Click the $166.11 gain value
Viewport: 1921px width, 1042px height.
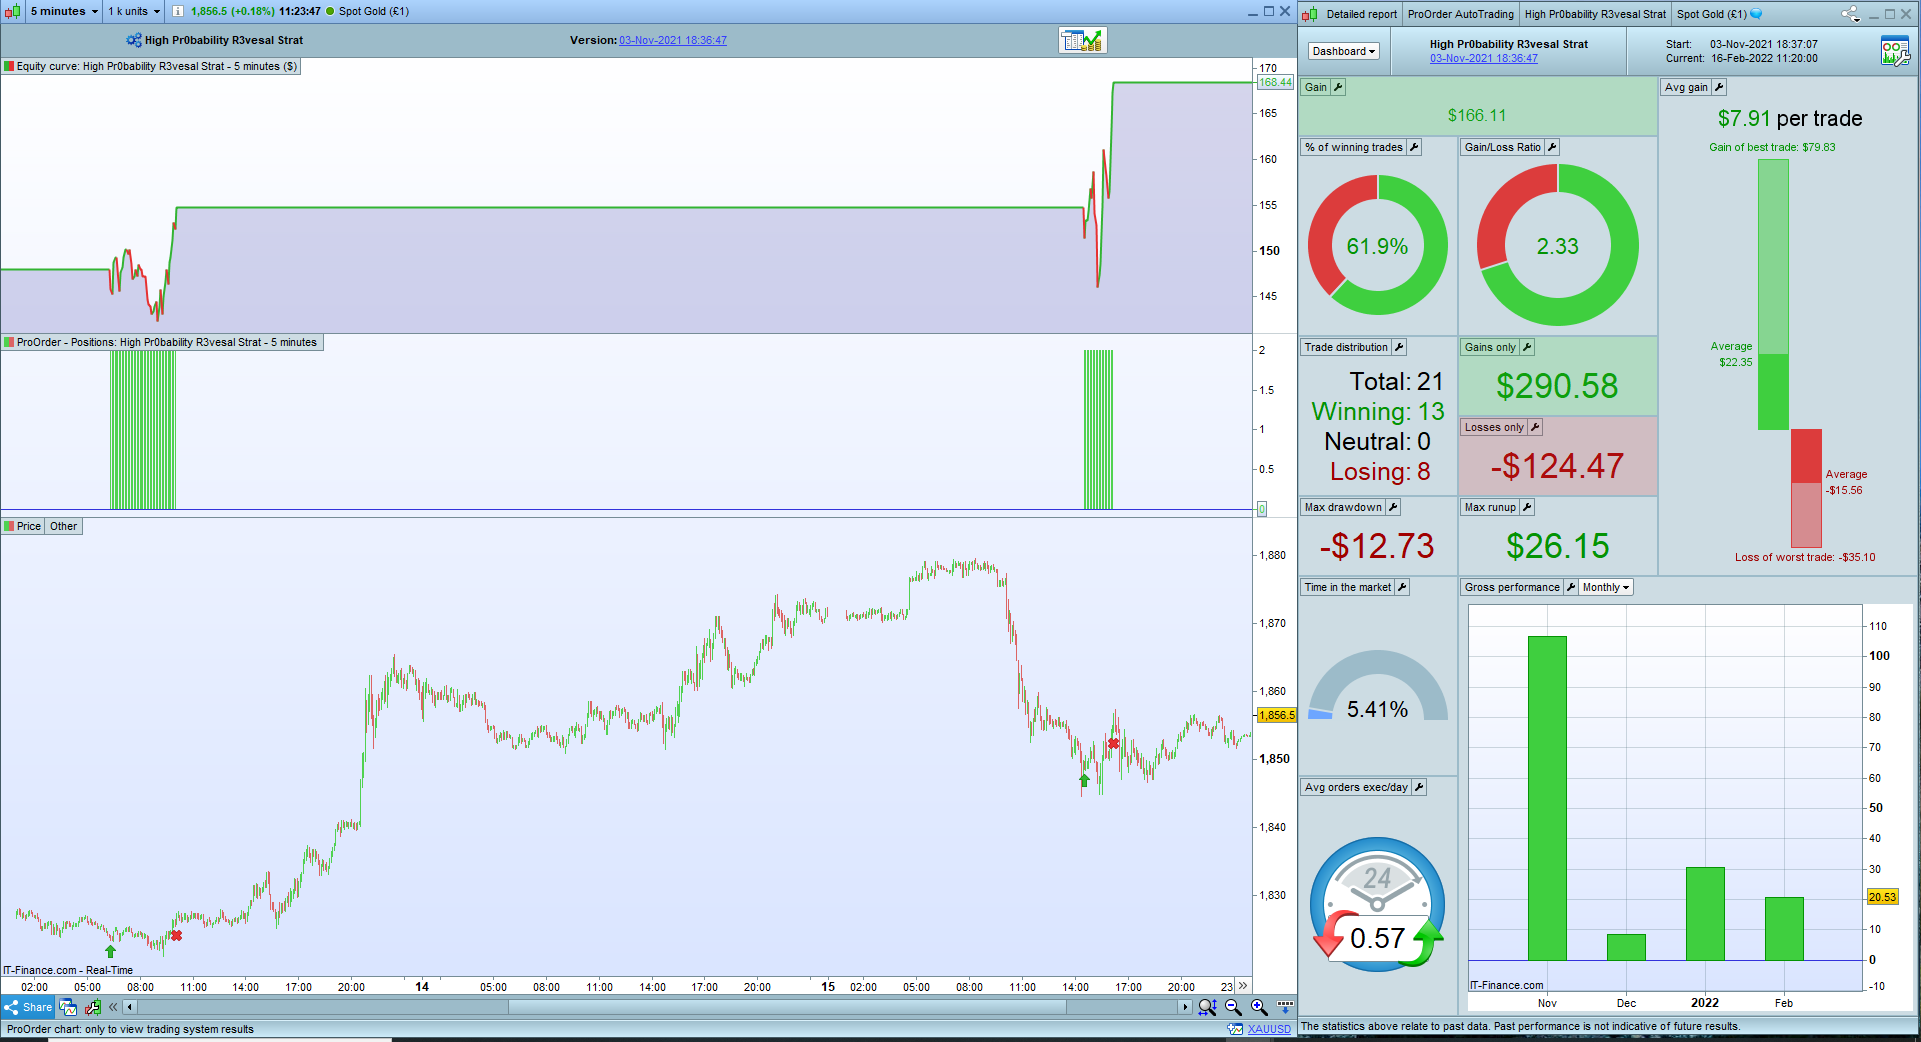click(1477, 116)
